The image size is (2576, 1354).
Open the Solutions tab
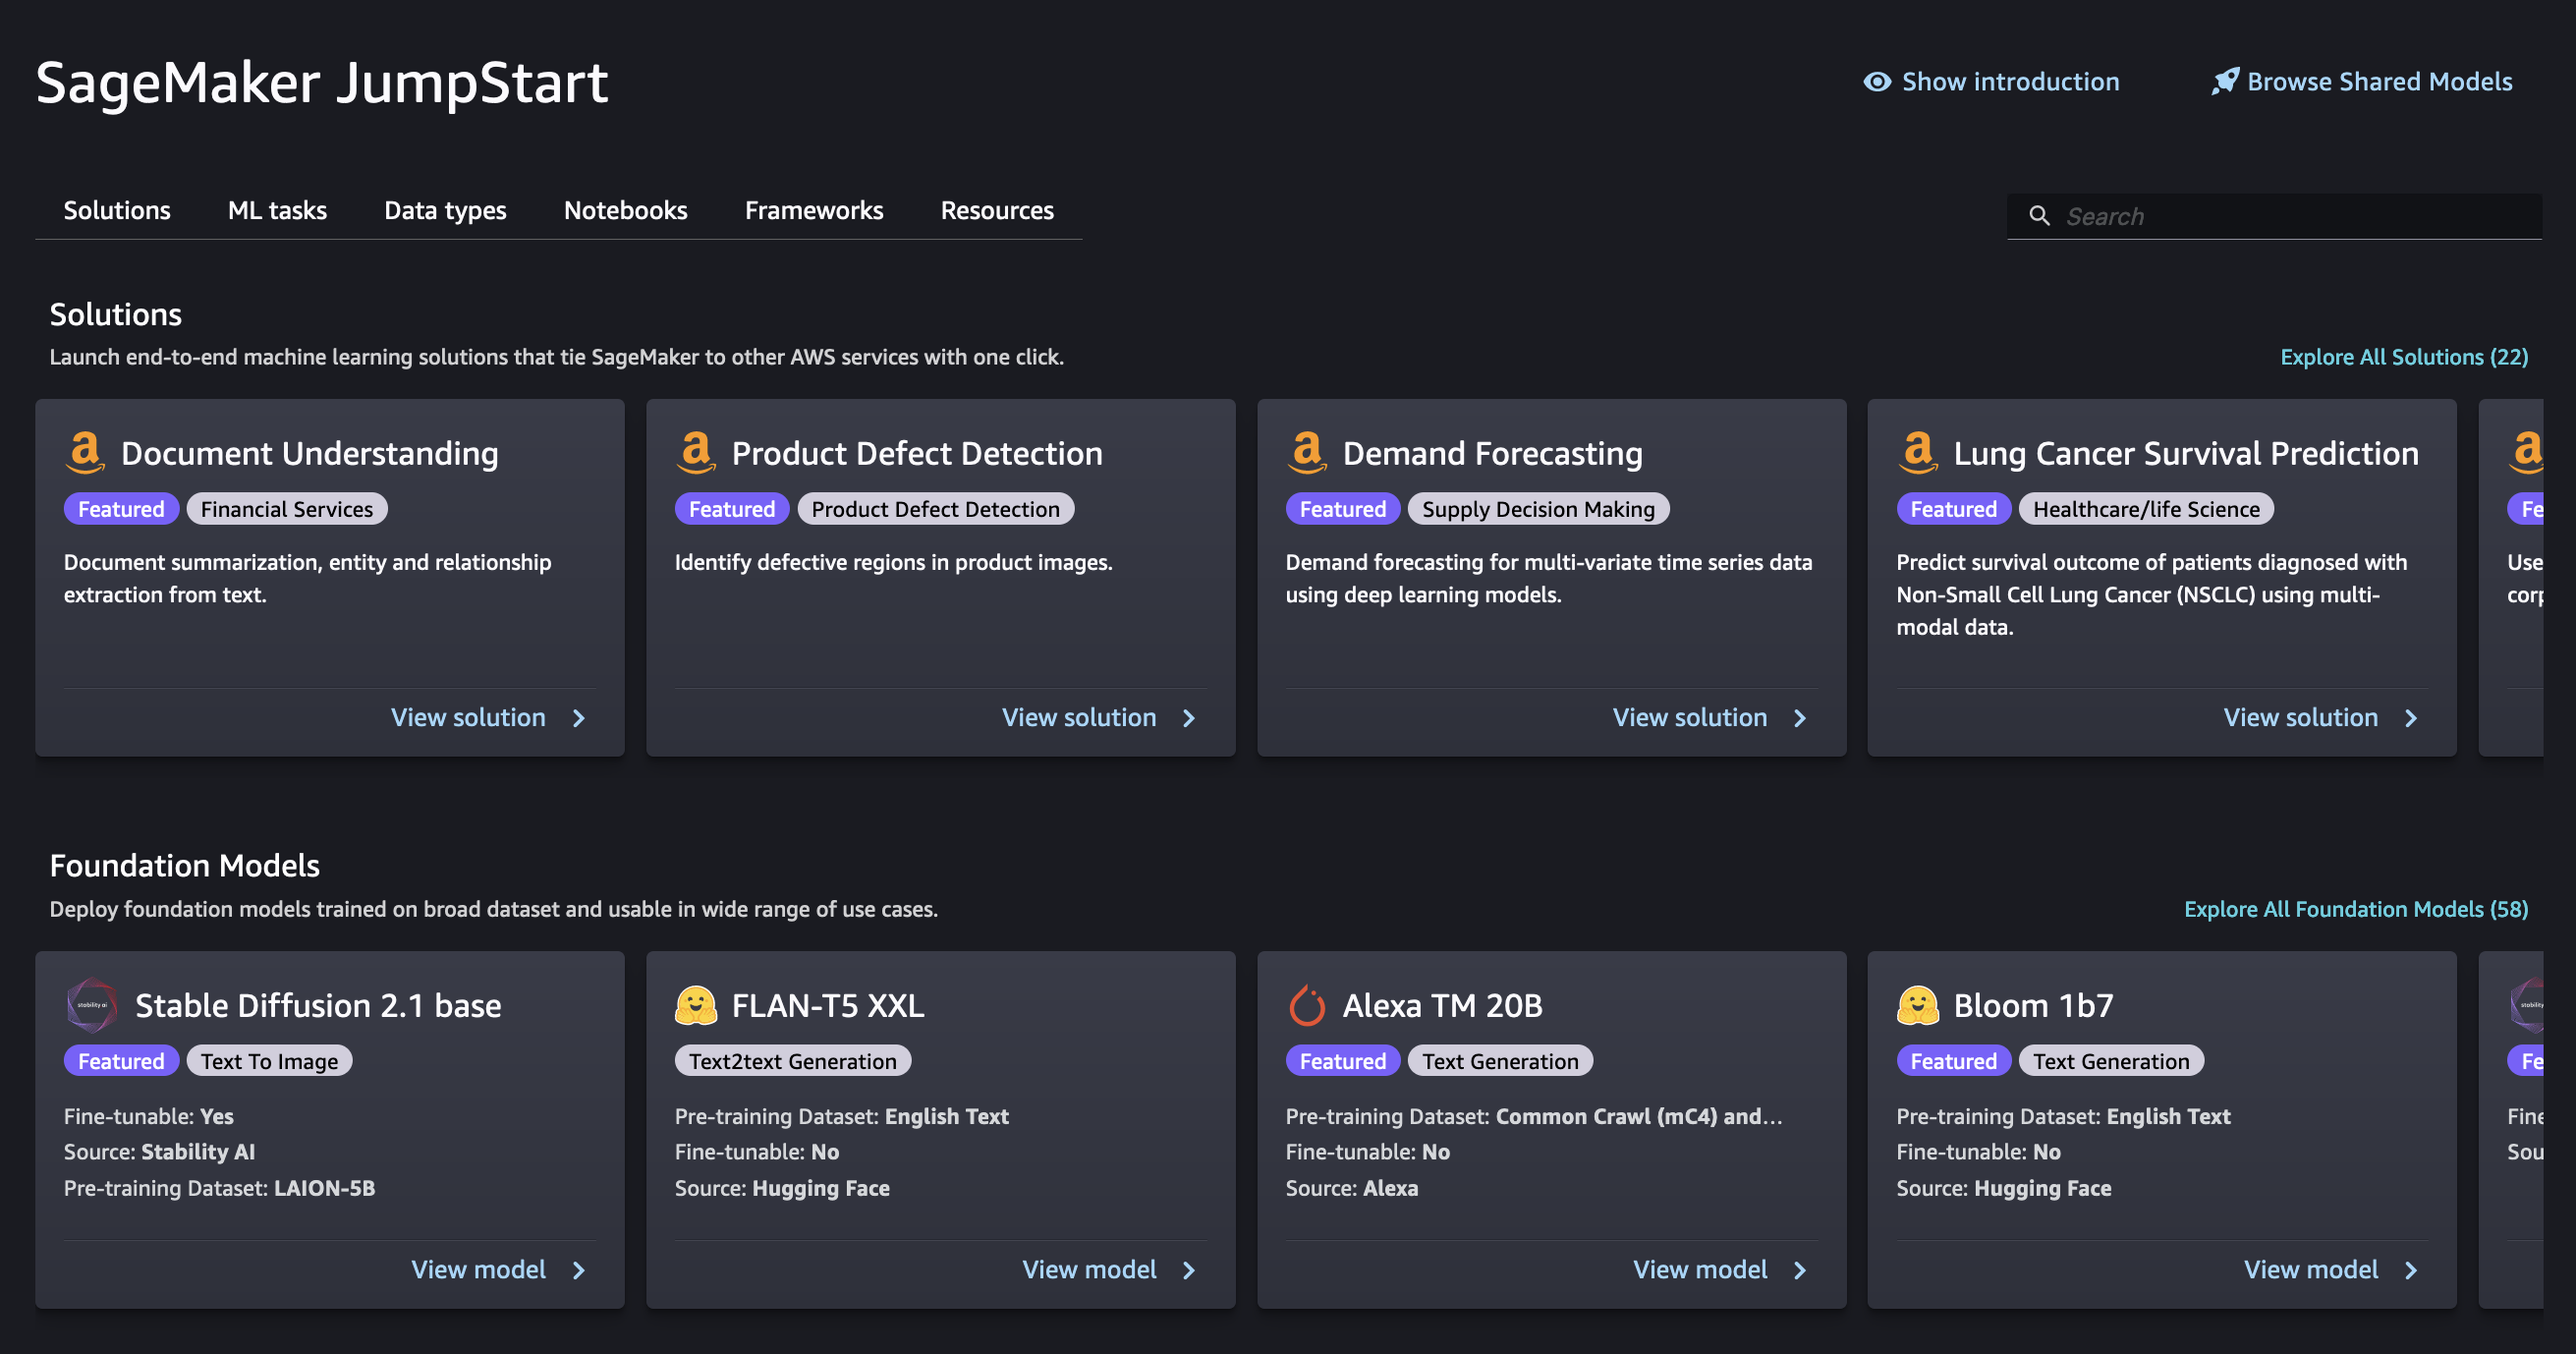tap(117, 210)
